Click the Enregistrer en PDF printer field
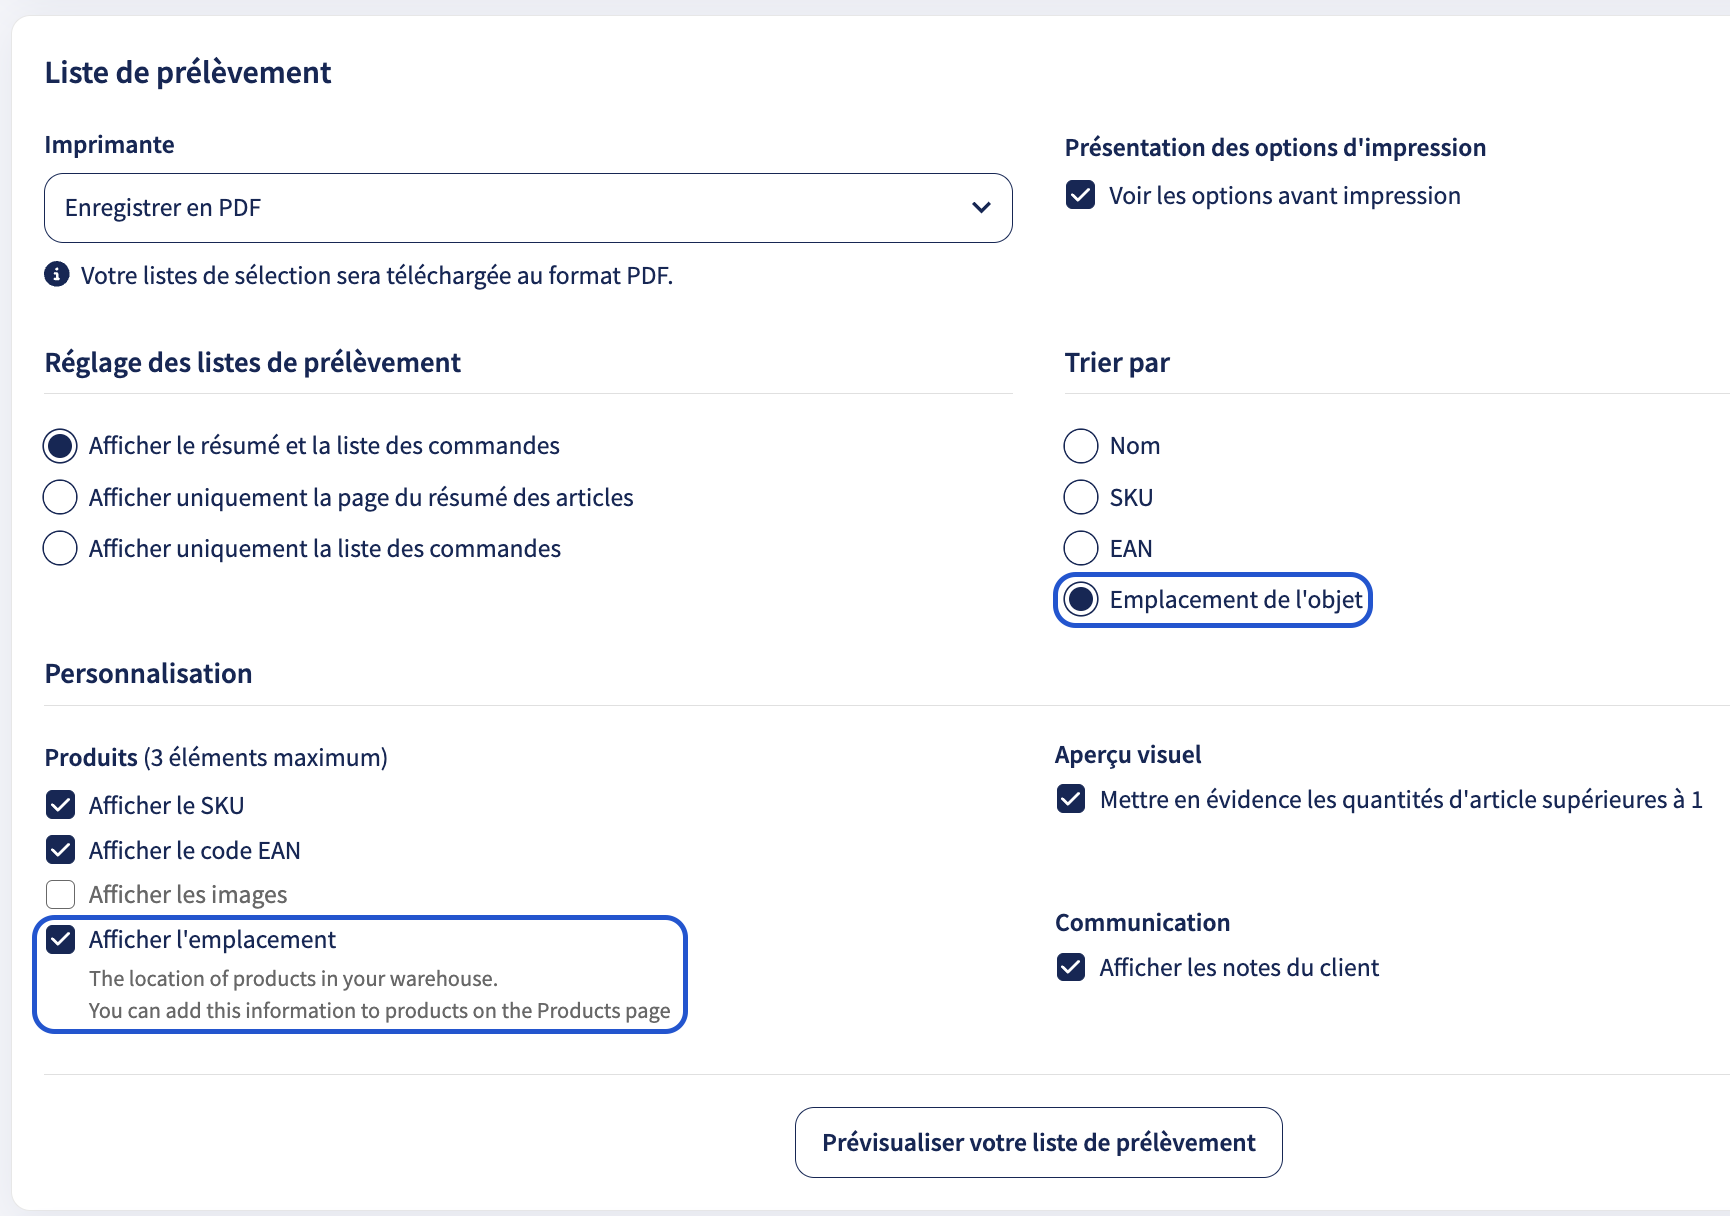The image size is (1730, 1216). click(x=528, y=208)
